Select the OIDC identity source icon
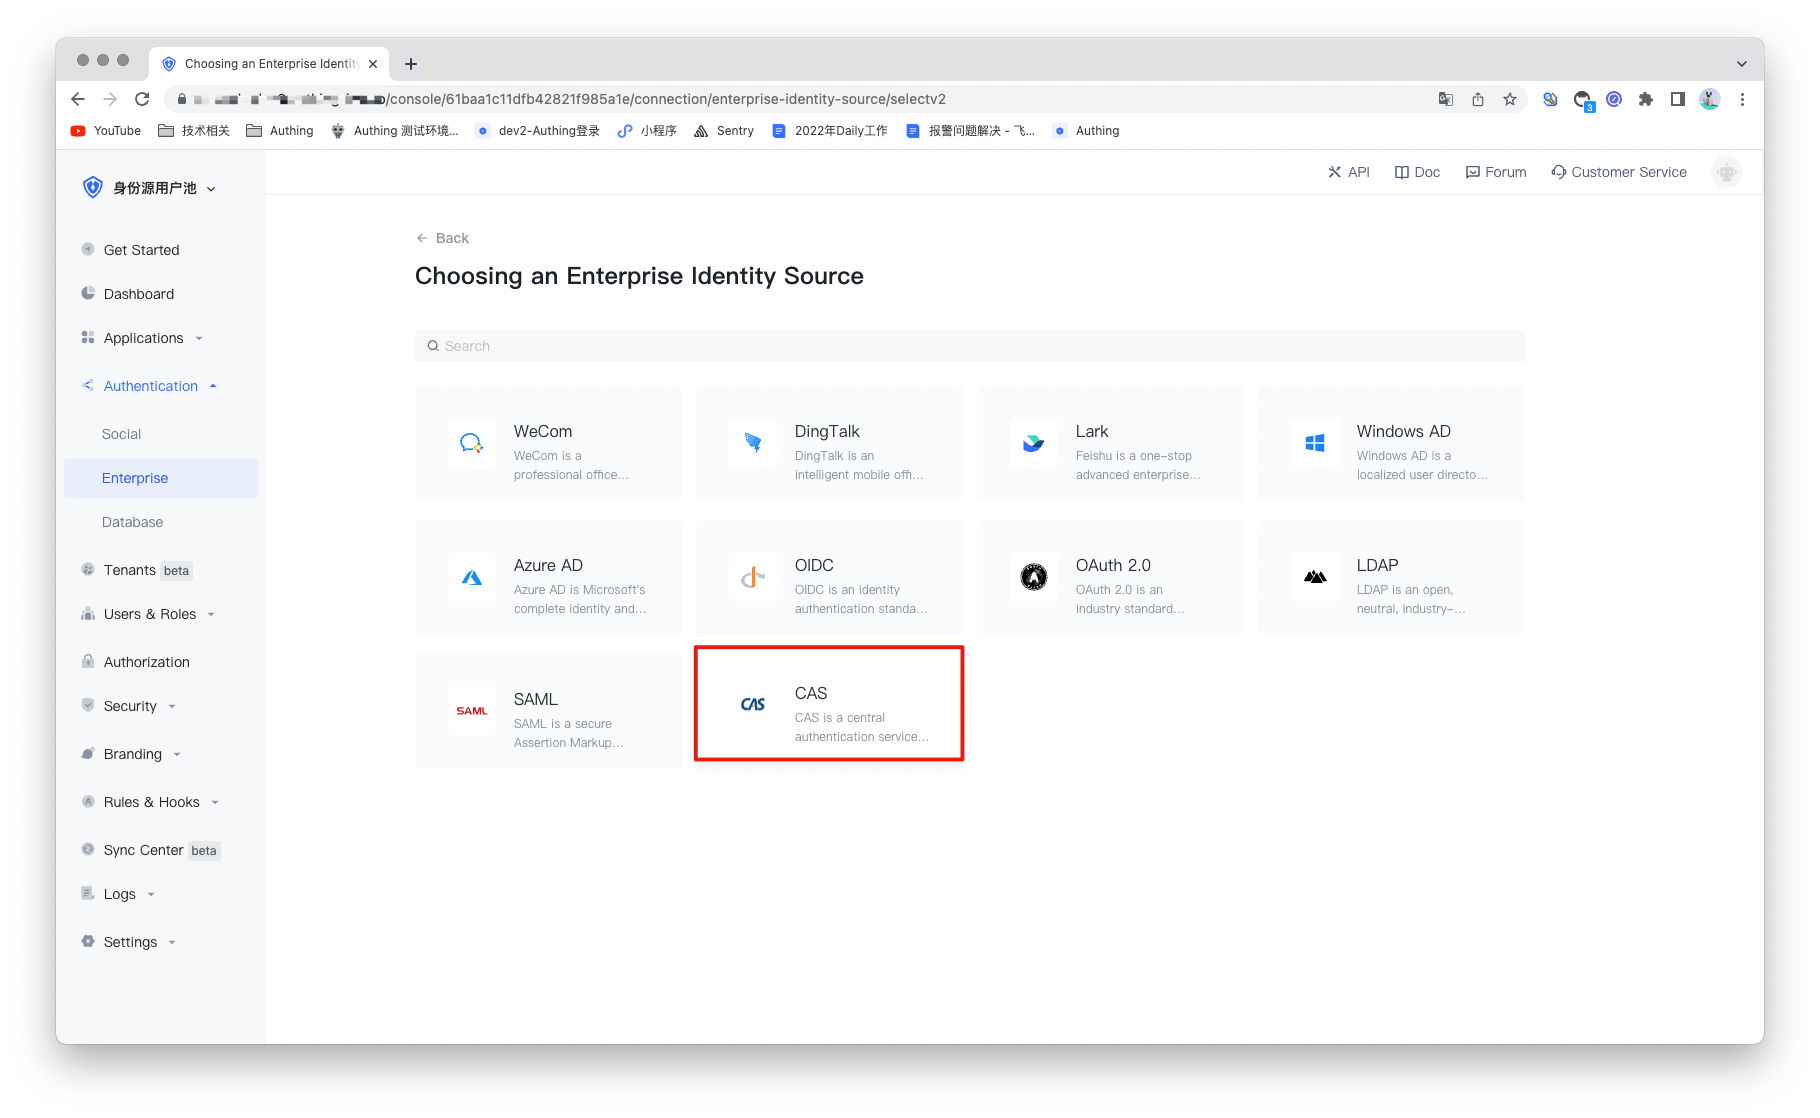 (x=753, y=577)
